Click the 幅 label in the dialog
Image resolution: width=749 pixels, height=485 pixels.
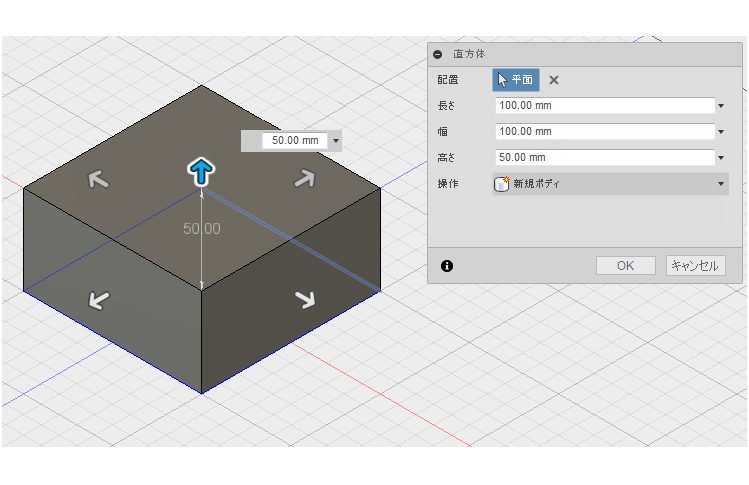click(x=443, y=131)
